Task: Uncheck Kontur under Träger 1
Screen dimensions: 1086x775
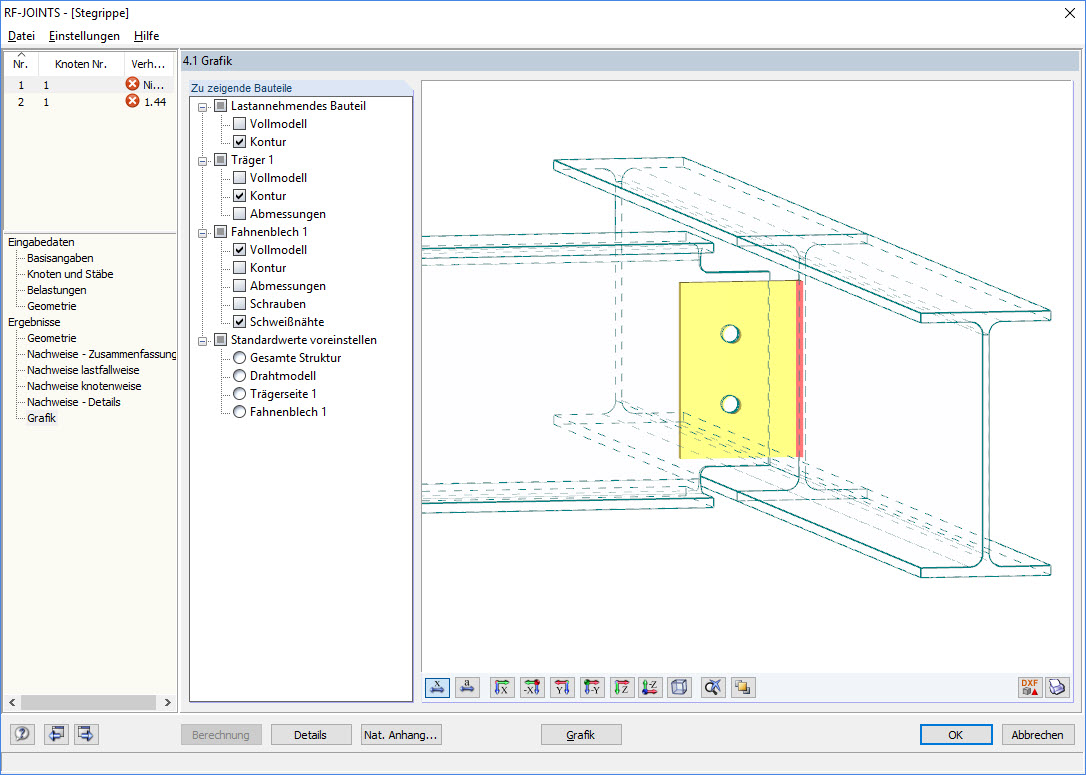Action: point(240,196)
